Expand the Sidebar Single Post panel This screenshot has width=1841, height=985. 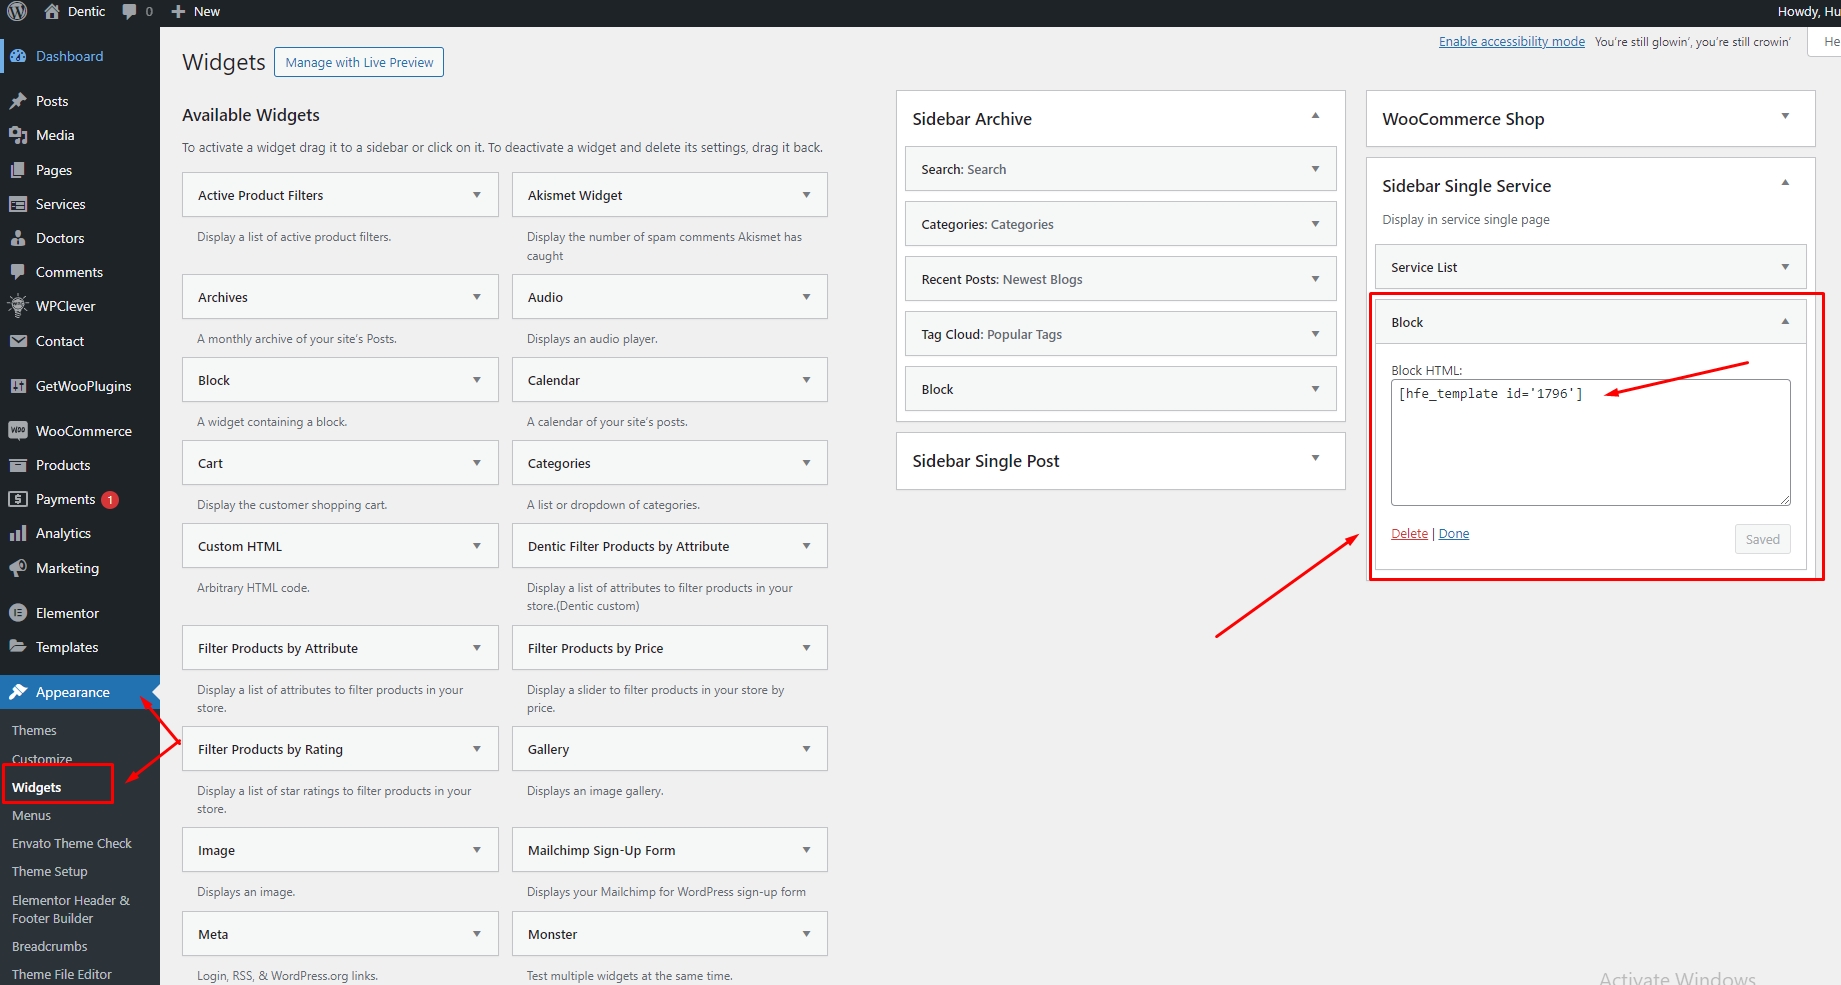(x=1315, y=459)
